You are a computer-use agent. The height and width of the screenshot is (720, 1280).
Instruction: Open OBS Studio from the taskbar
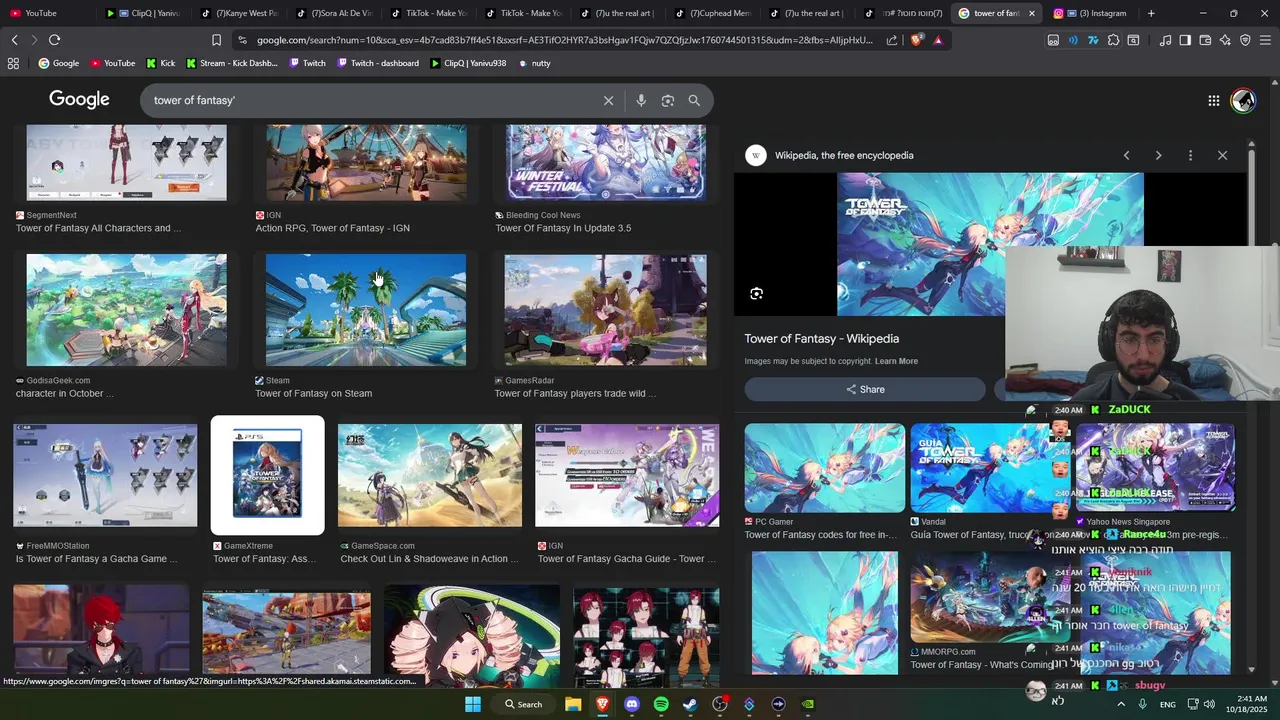pos(720,704)
